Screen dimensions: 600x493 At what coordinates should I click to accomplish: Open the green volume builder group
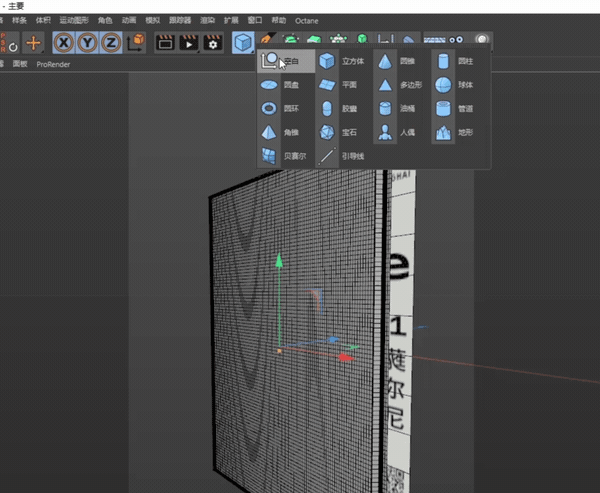pyautogui.click(x=362, y=39)
